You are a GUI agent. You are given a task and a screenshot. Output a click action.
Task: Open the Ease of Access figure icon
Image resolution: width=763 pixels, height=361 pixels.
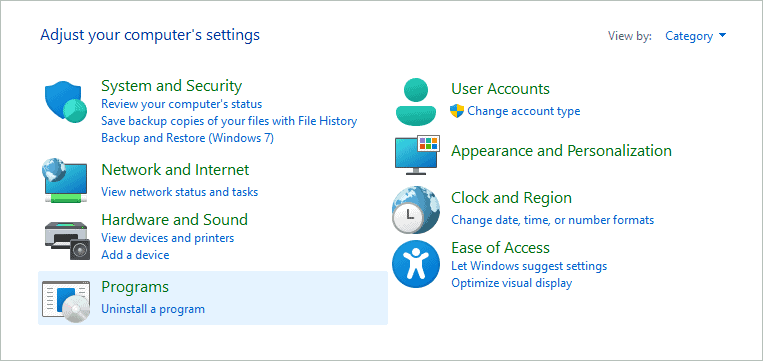click(x=416, y=264)
